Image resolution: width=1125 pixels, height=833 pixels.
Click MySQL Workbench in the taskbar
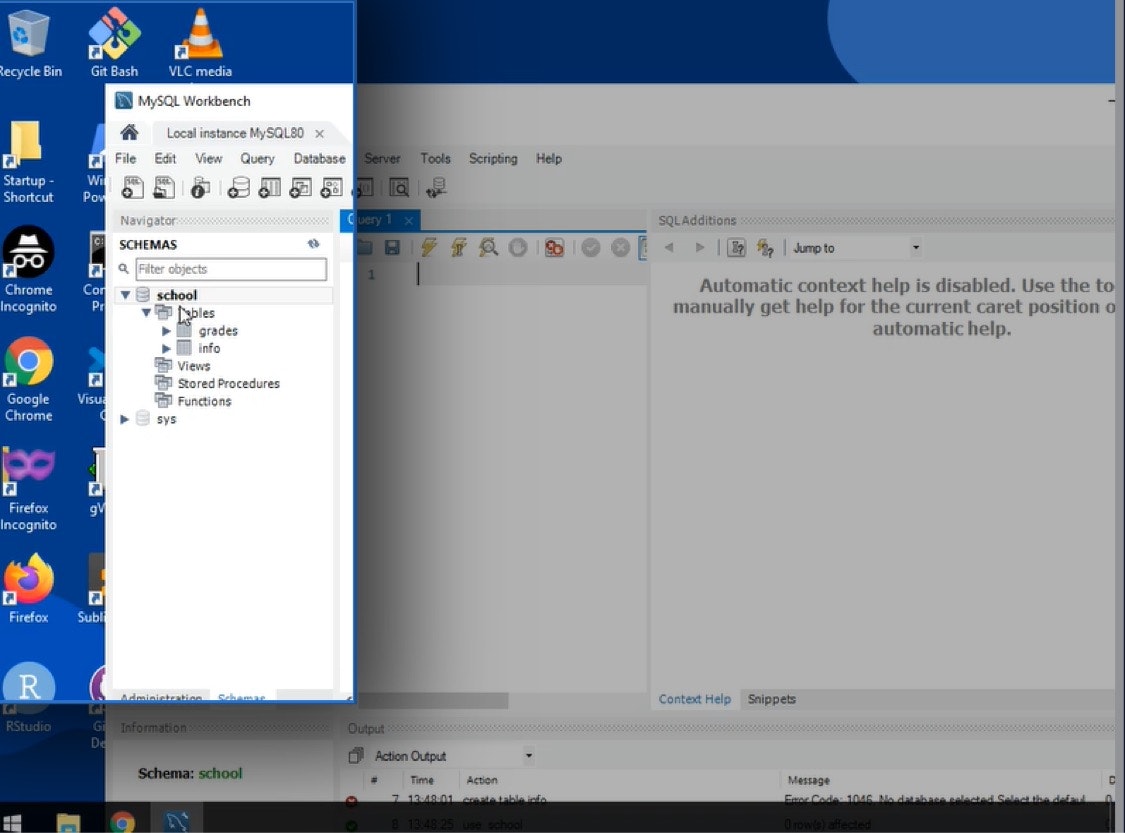pos(176,822)
